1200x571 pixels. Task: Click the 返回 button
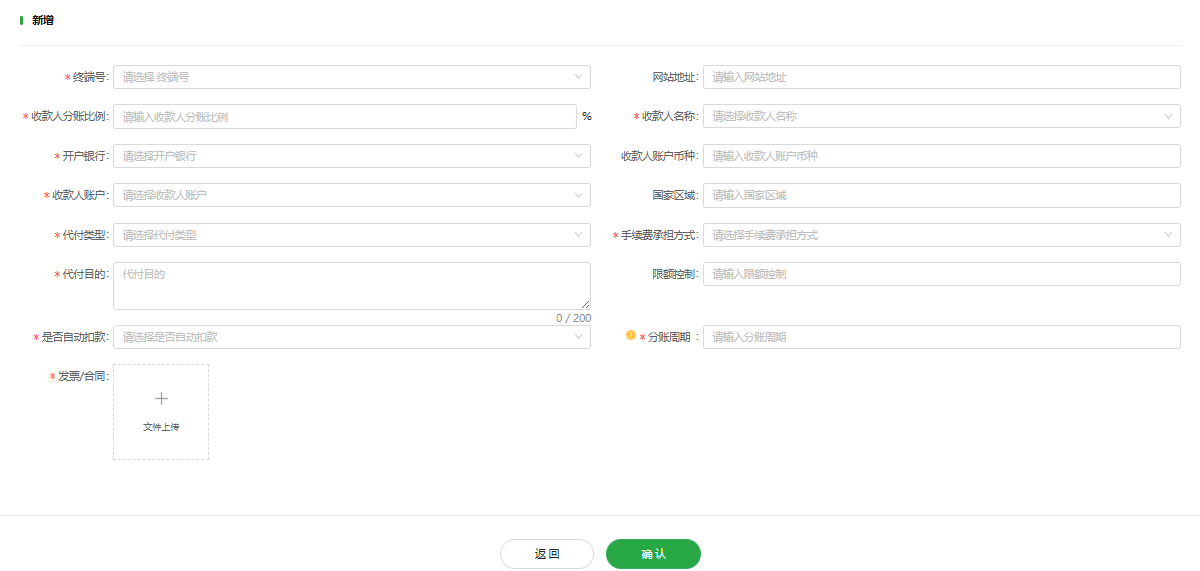click(x=547, y=554)
